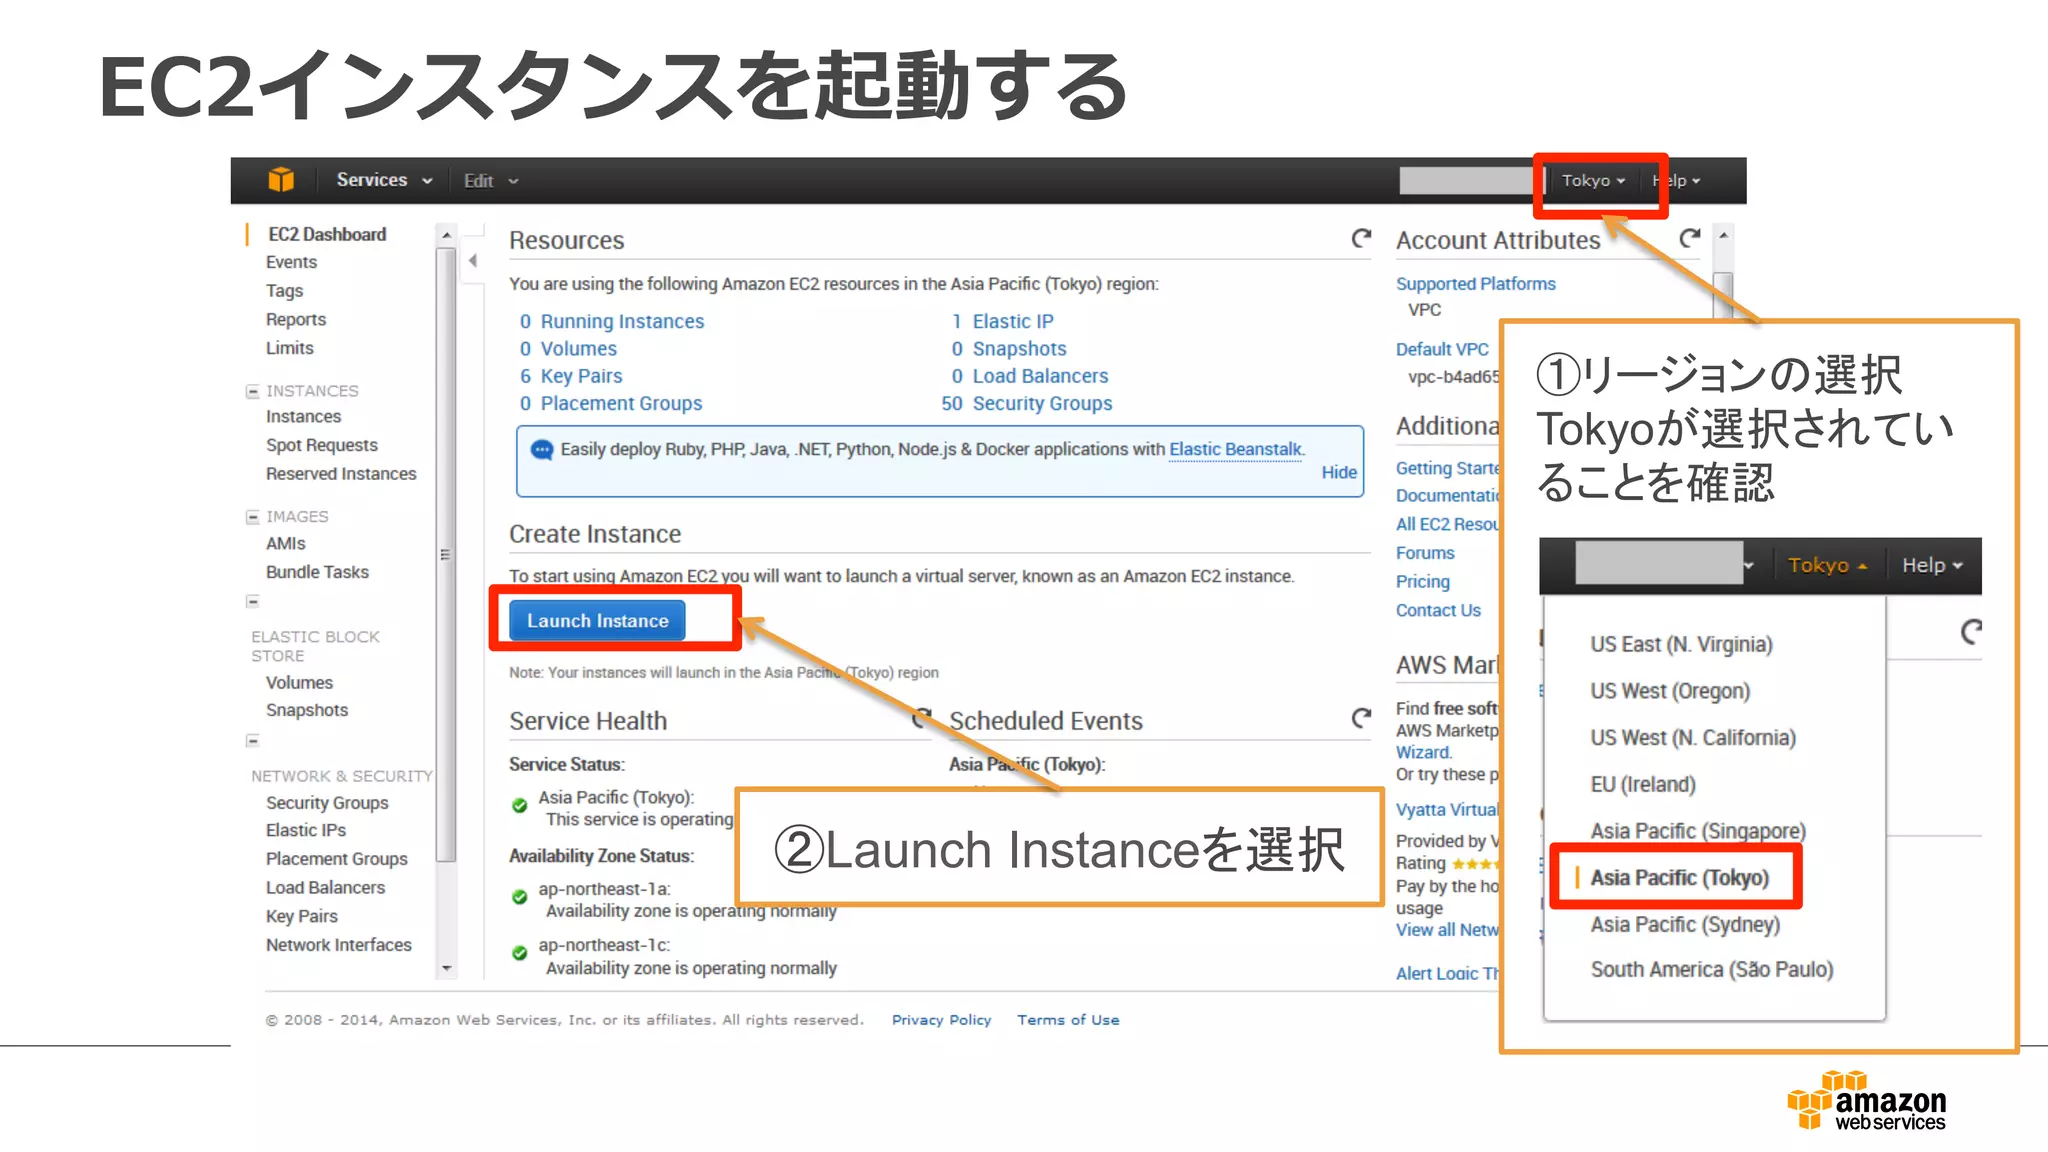
Task: Select US West (Oregon) region
Action: 1670,691
